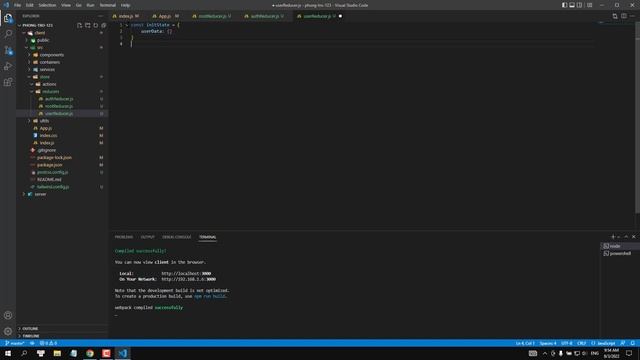Switch to the index.js editor tab
Viewport: 640px width, 360px height.
[126, 16]
